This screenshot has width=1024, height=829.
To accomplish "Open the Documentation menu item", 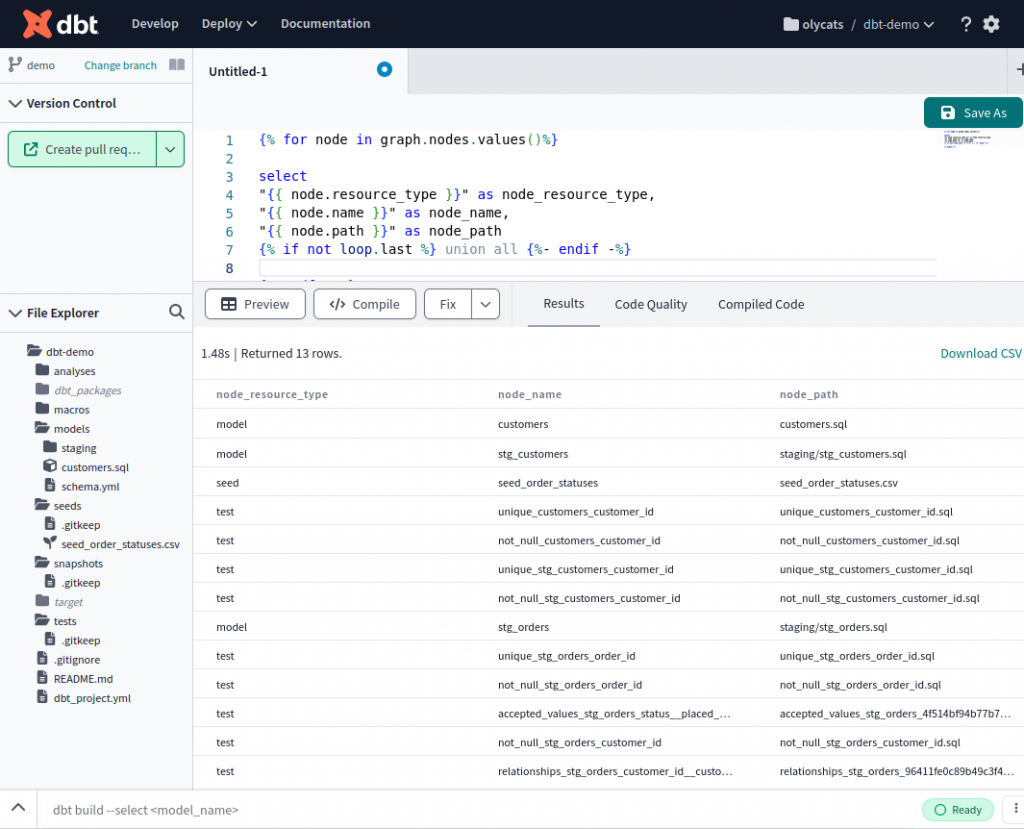I will [325, 24].
